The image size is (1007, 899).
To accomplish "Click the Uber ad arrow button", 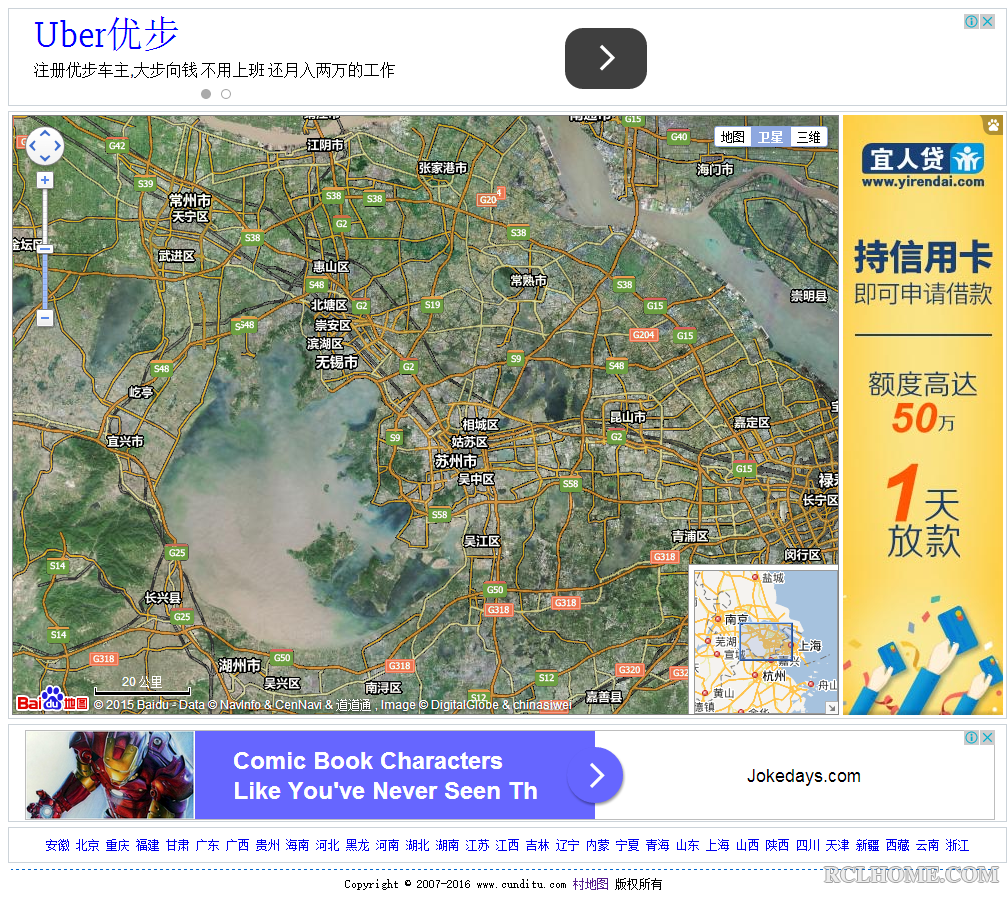I will [x=606, y=58].
